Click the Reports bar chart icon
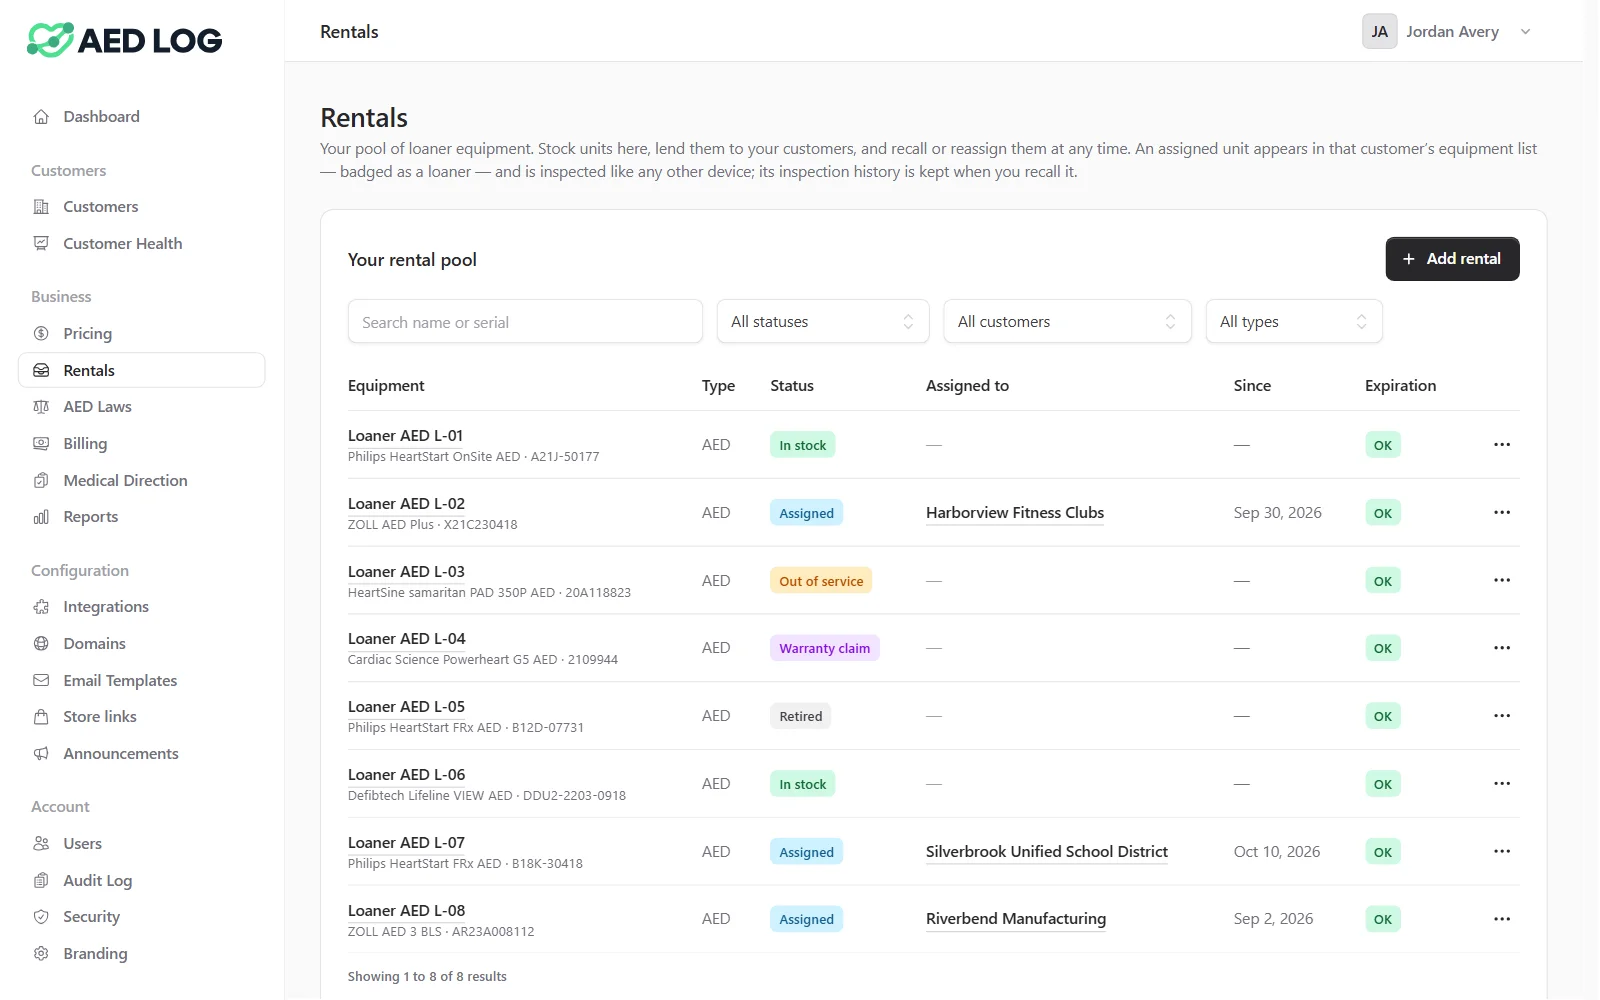The height and width of the screenshot is (1000, 1600). pyautogui.click(x=41, y=517)
